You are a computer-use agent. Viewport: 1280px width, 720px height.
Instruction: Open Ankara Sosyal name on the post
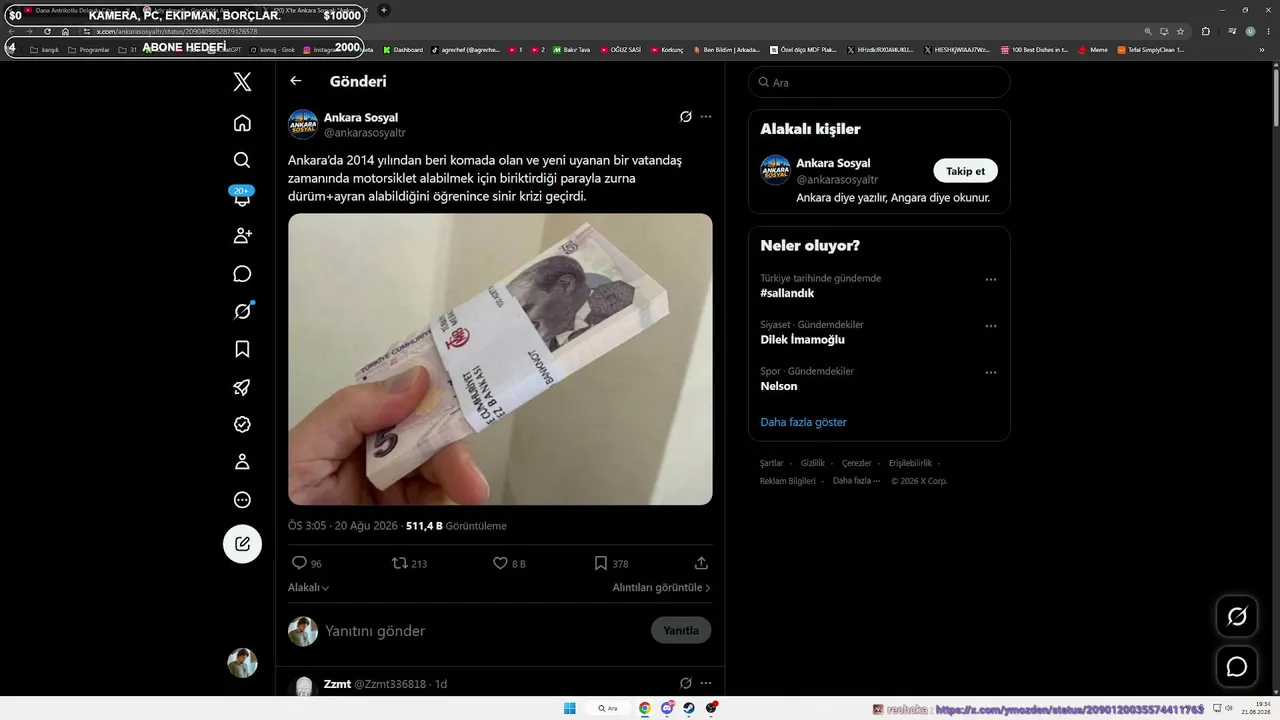[361, 117]
